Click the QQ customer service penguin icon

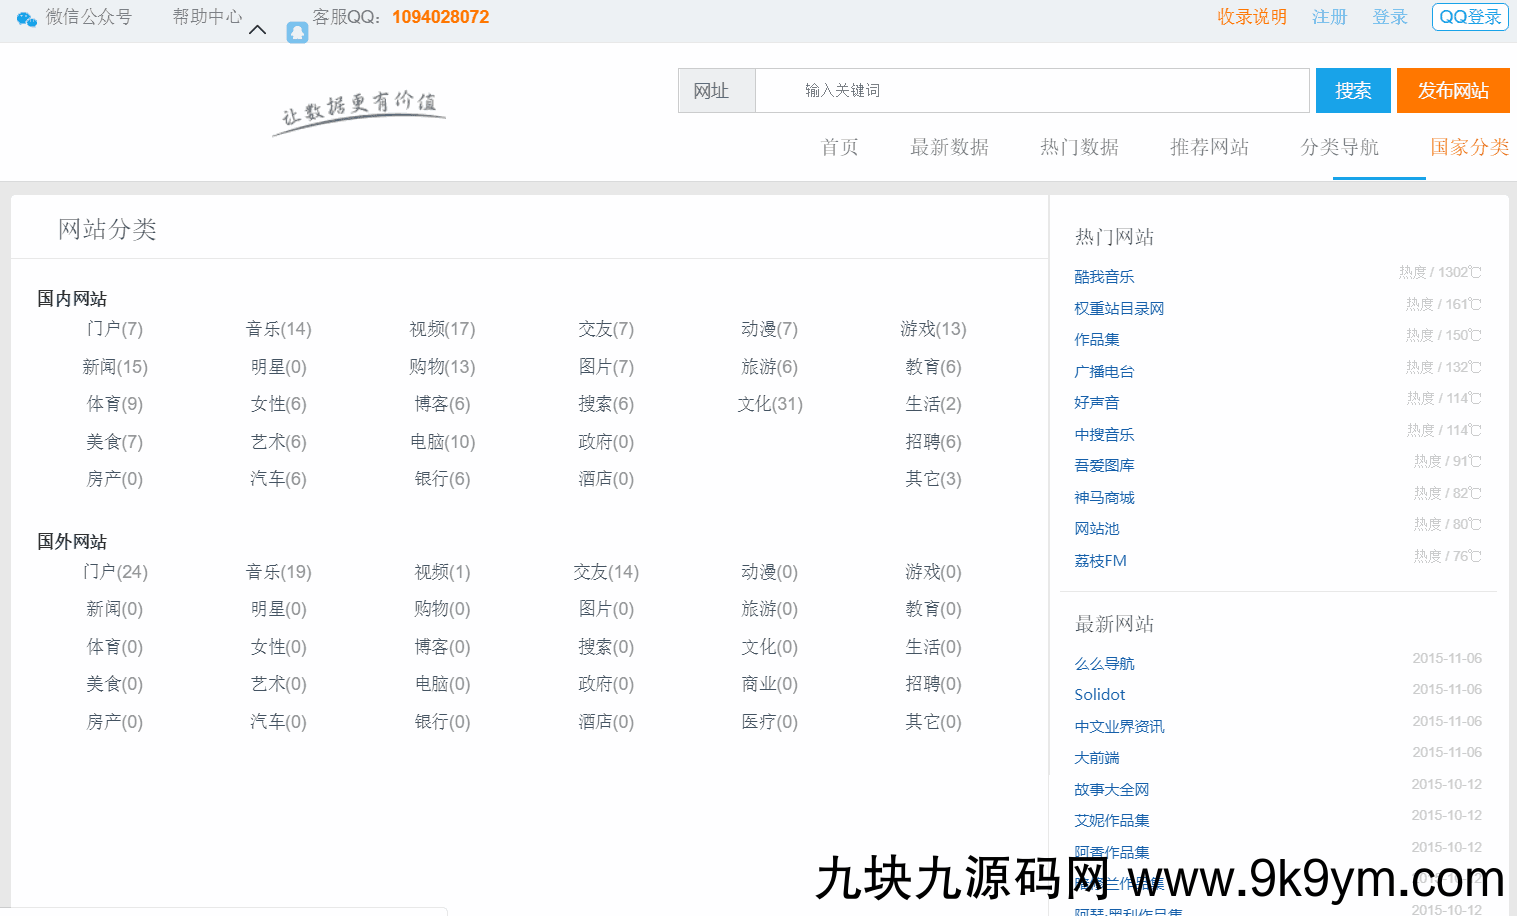297,33
